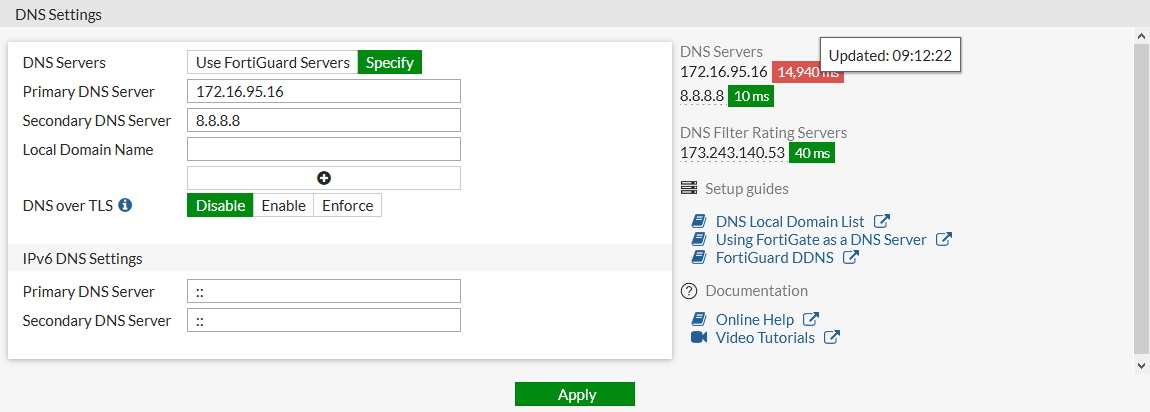Select Use FortiGuard Servers option
Viewport: 1150px width, 412px height.
(272, 62)
